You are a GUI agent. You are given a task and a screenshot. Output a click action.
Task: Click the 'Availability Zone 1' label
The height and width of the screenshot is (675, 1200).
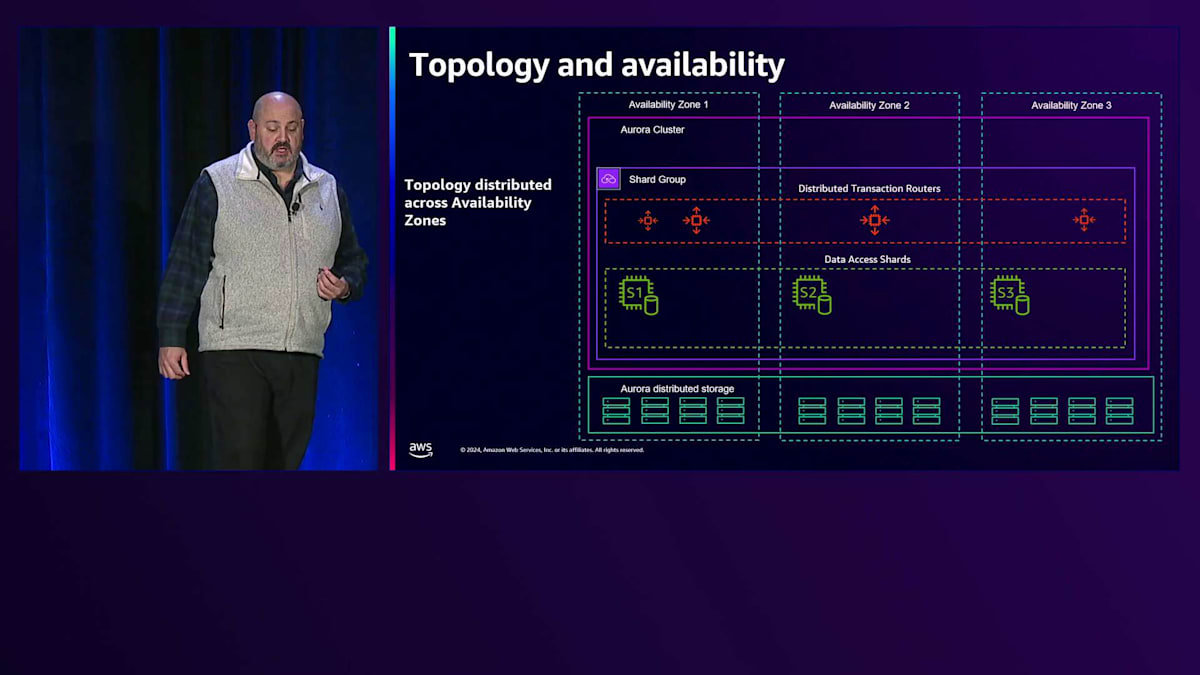coord(668,105)
